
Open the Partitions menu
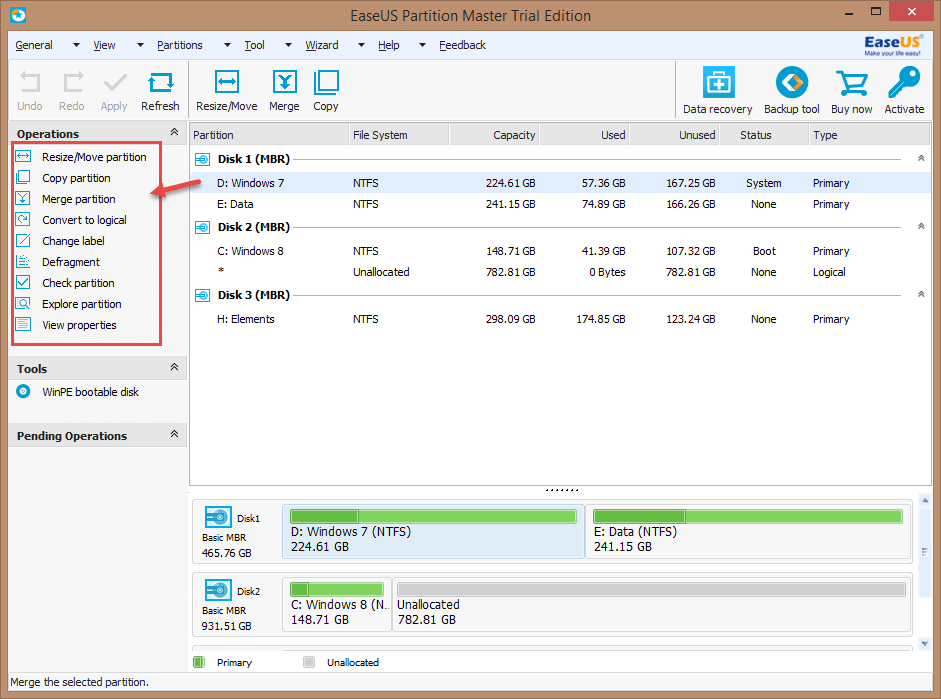coord(179,45)
